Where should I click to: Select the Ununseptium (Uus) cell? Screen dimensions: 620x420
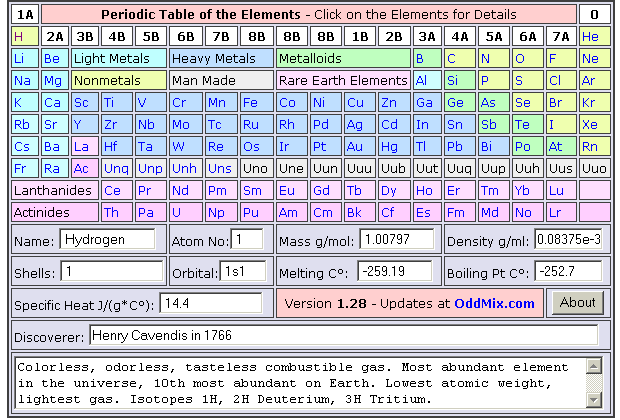coord(561,169)
